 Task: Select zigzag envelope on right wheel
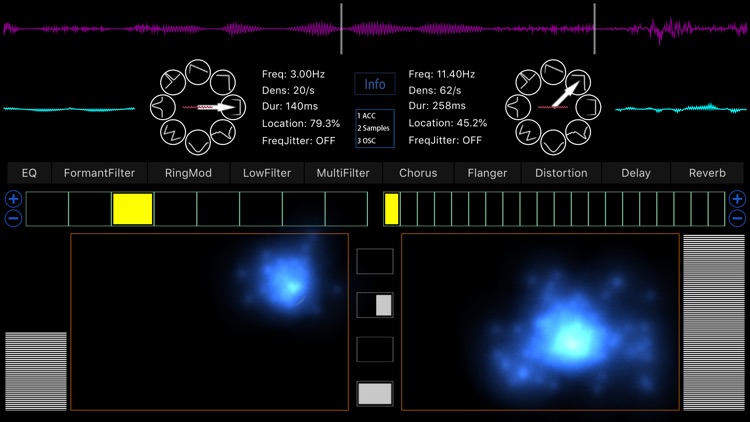point(528,133)
